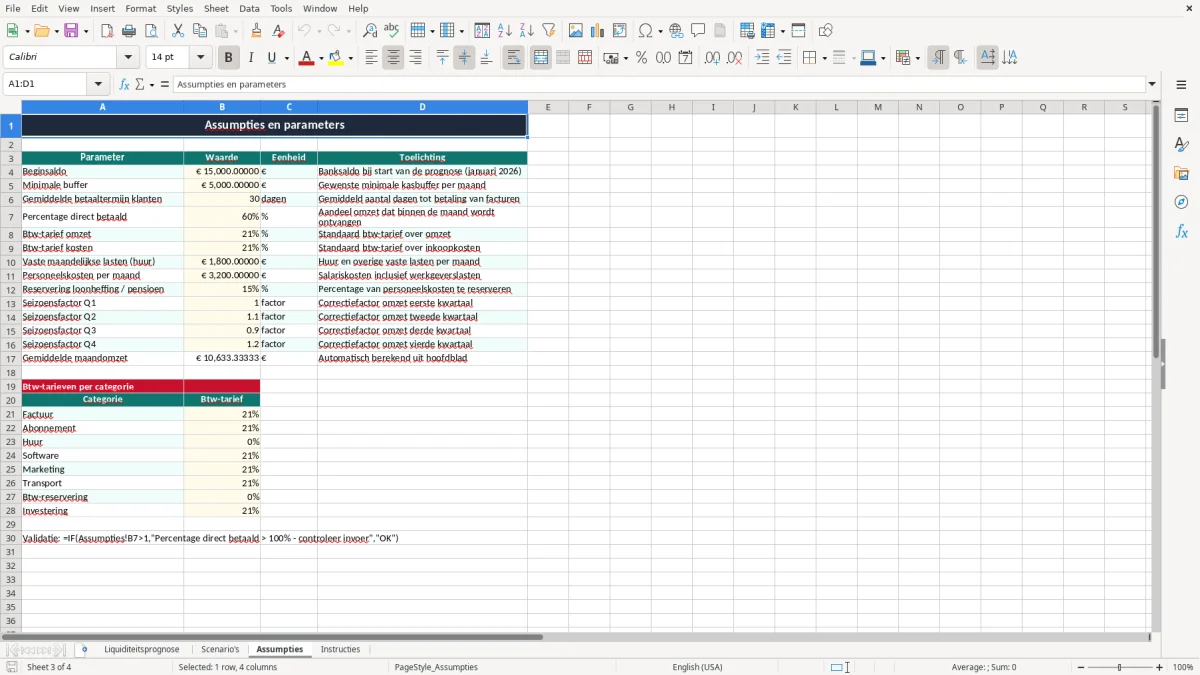The width and height of the screenshot is (1200, 675).
Task: Insert an image via the toolbar icon
Action: pyautogui.click(x=576, y=31)
